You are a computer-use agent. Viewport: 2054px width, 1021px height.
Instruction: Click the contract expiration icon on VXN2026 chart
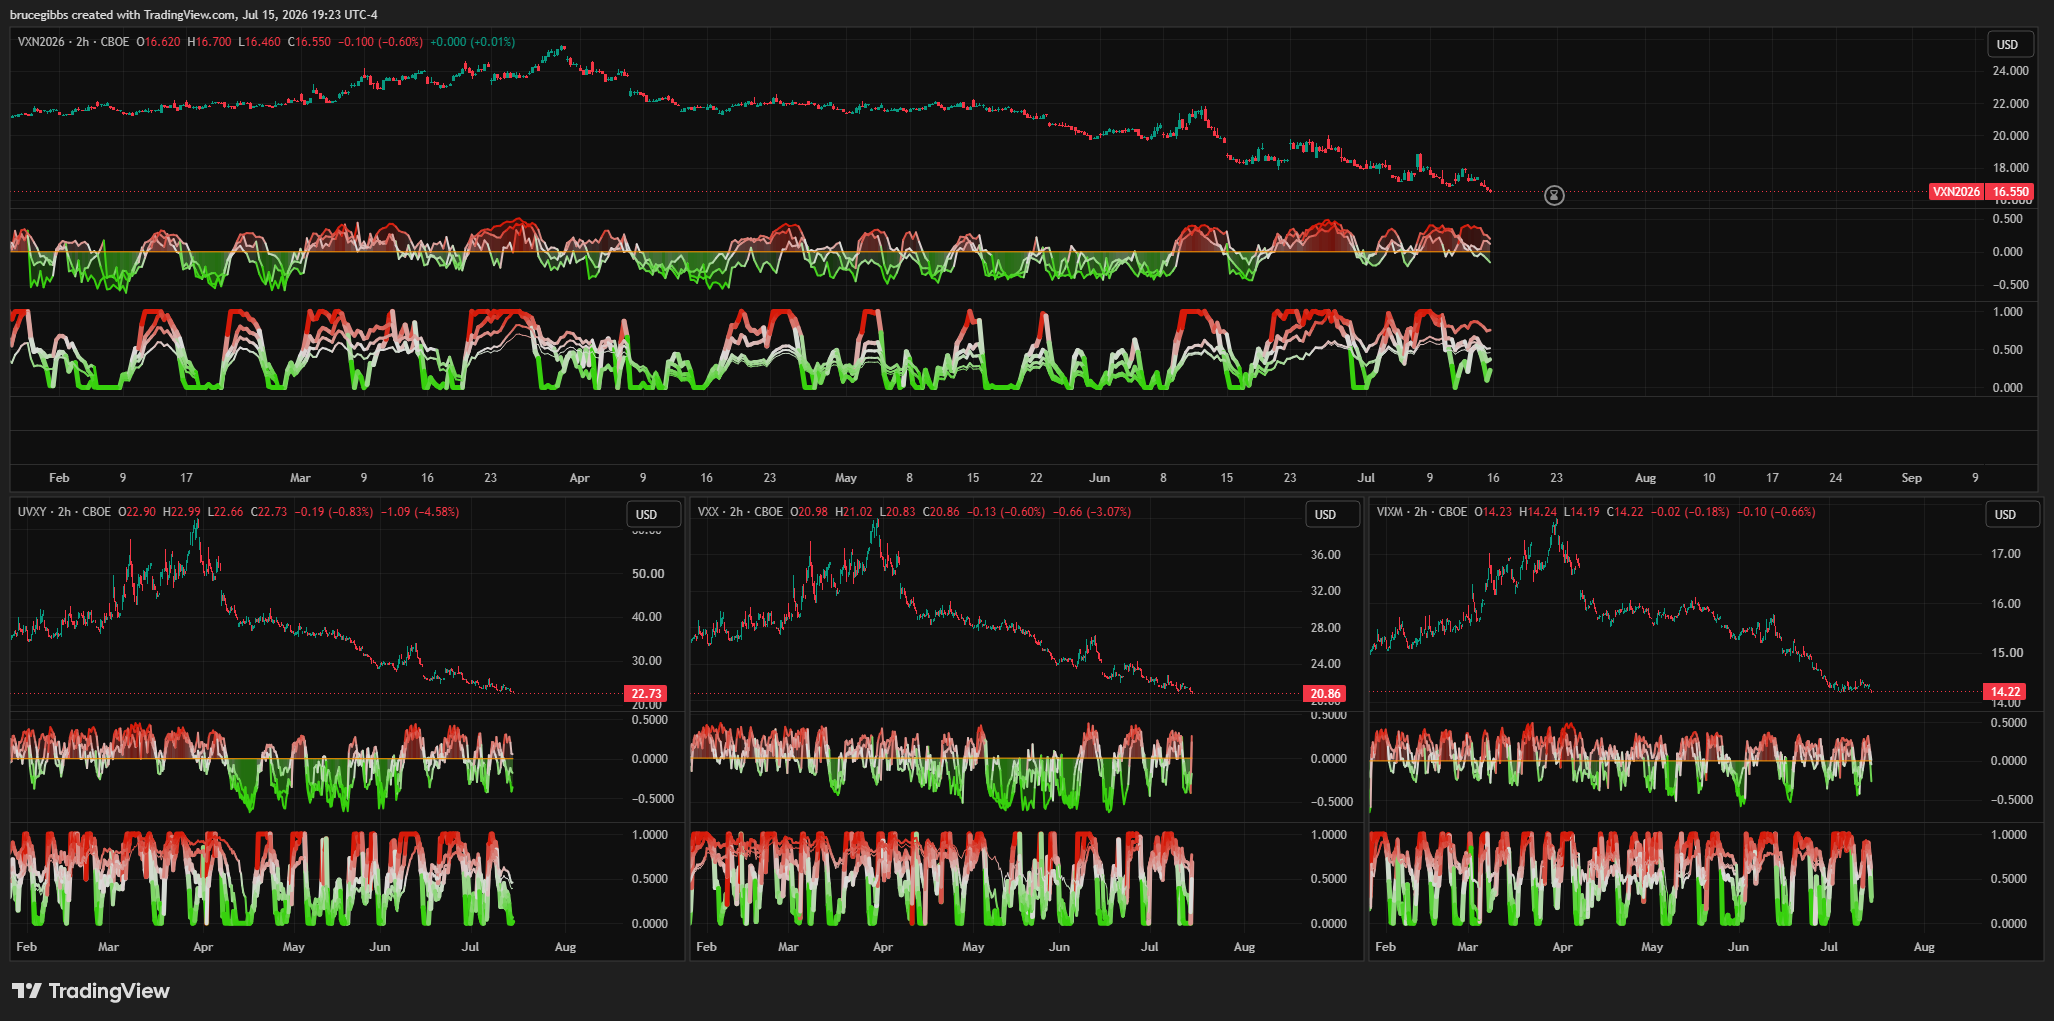coord(1554,195)
